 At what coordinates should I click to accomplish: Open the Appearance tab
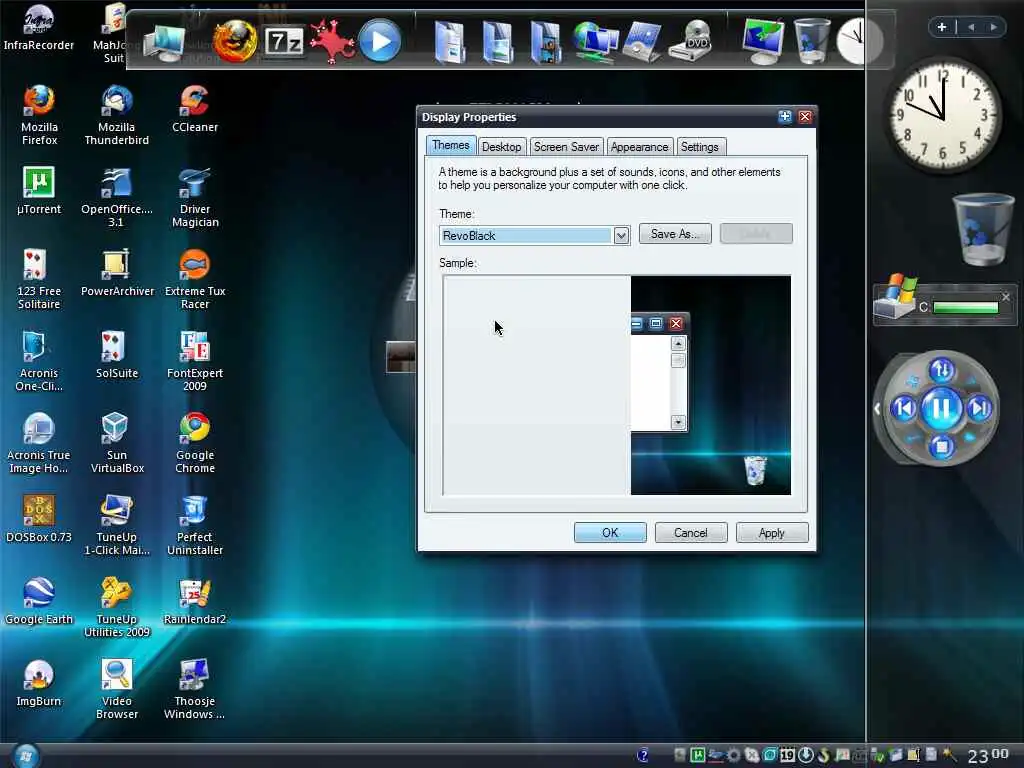point(639,147)
